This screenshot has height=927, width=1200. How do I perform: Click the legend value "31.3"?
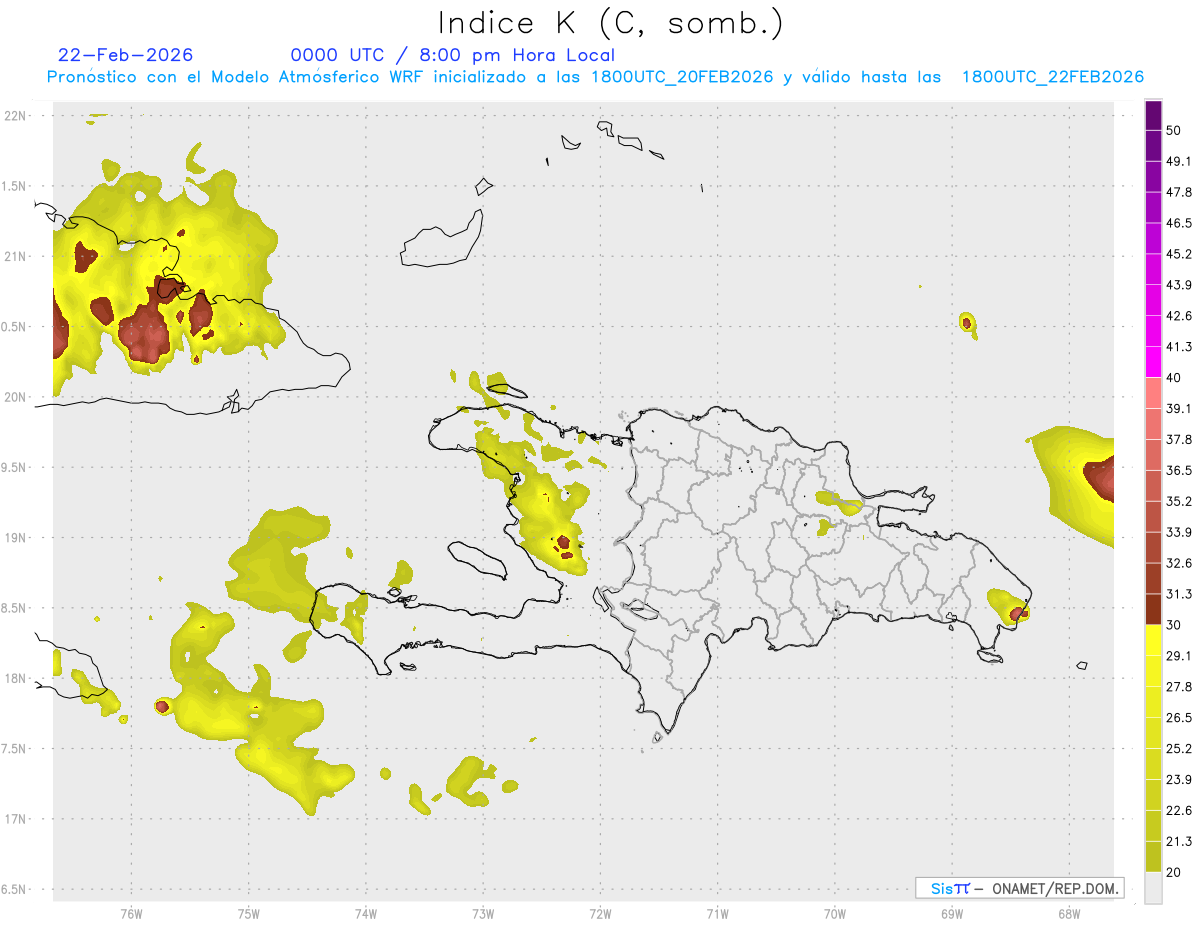[1180, 594]
